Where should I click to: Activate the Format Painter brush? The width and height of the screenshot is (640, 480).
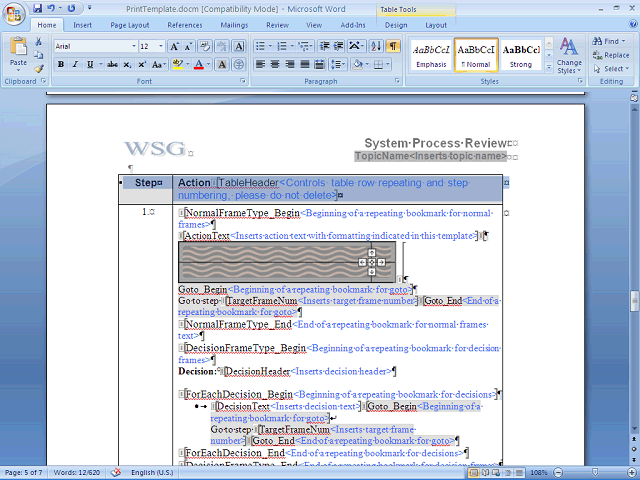pyautogui.click(x=38, y=69)
